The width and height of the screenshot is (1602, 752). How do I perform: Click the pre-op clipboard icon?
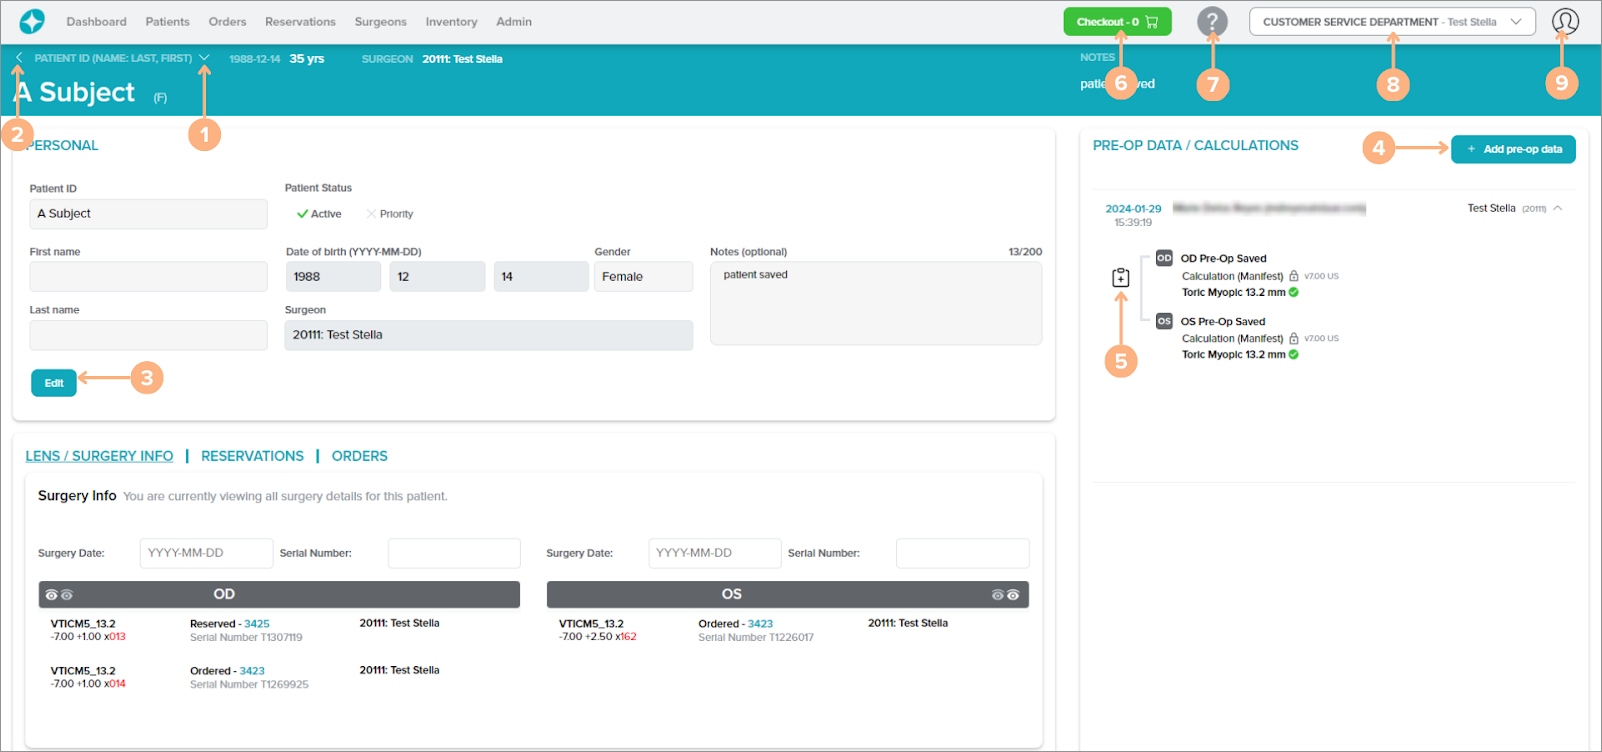[x=1121, y=278]
